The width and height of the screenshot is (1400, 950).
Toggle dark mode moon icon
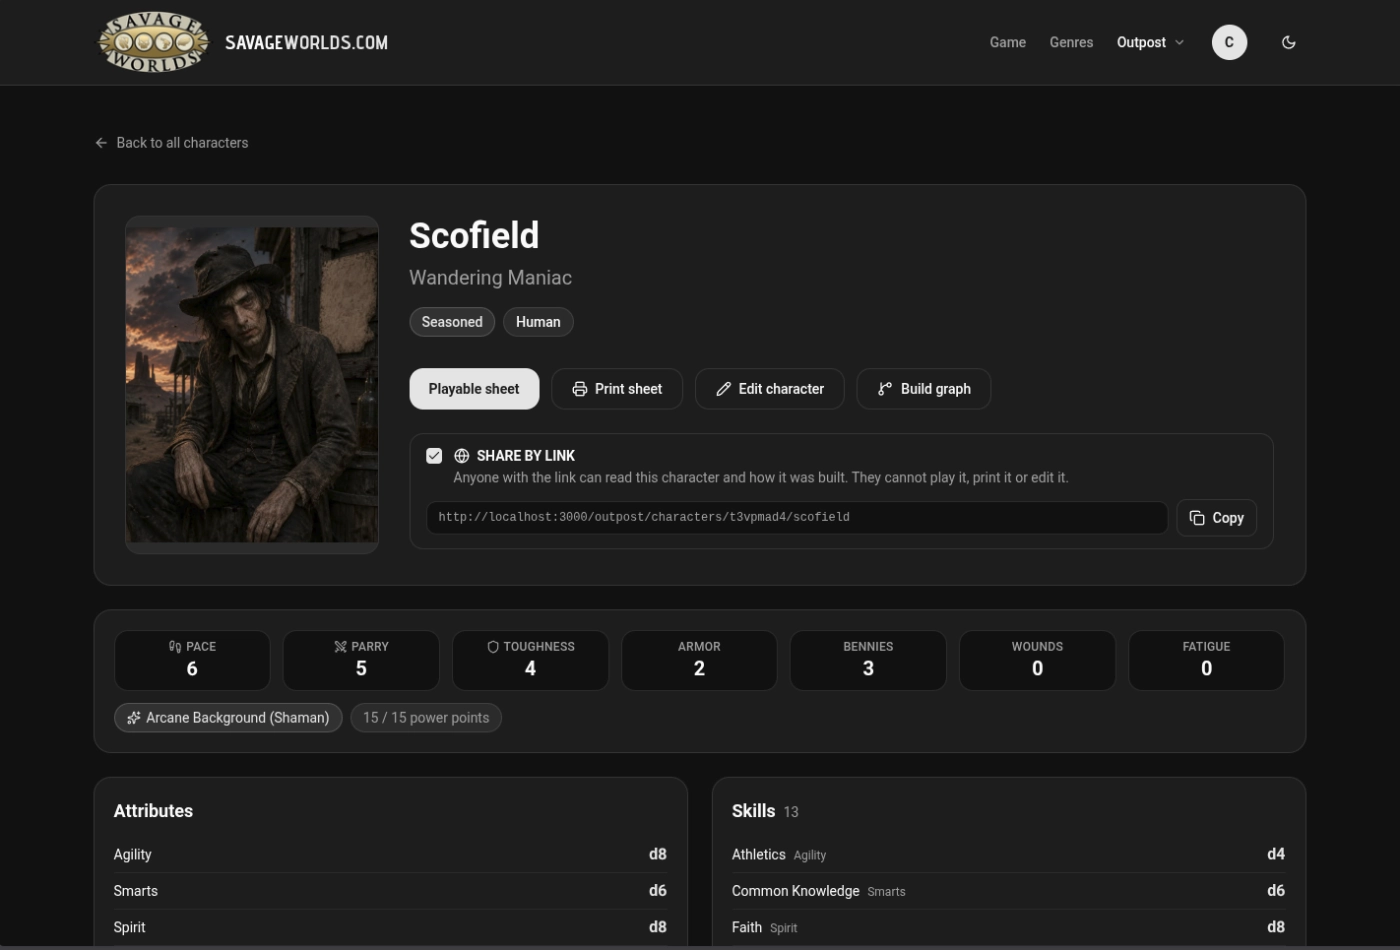pyautogui.click(x=1289, y=42)
